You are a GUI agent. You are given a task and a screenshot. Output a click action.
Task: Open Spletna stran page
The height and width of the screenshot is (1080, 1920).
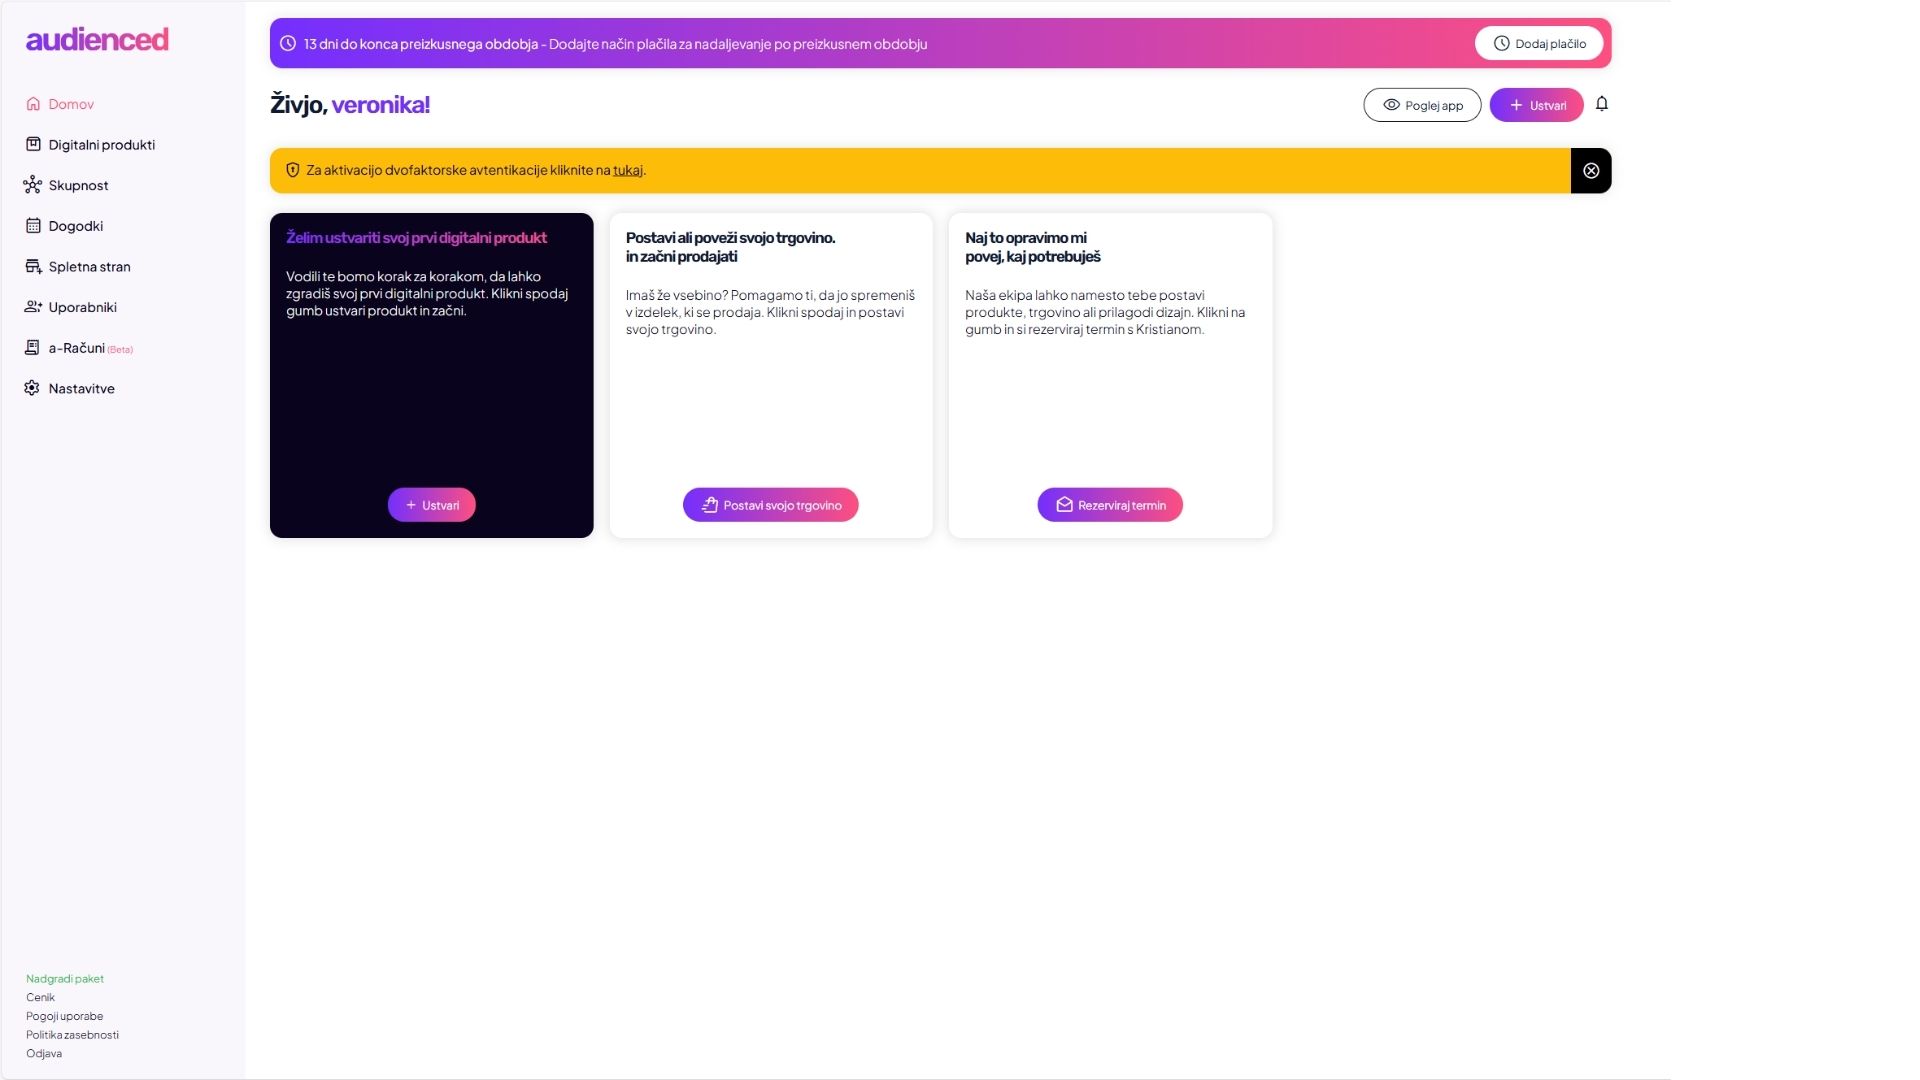[x=89, y=267]
